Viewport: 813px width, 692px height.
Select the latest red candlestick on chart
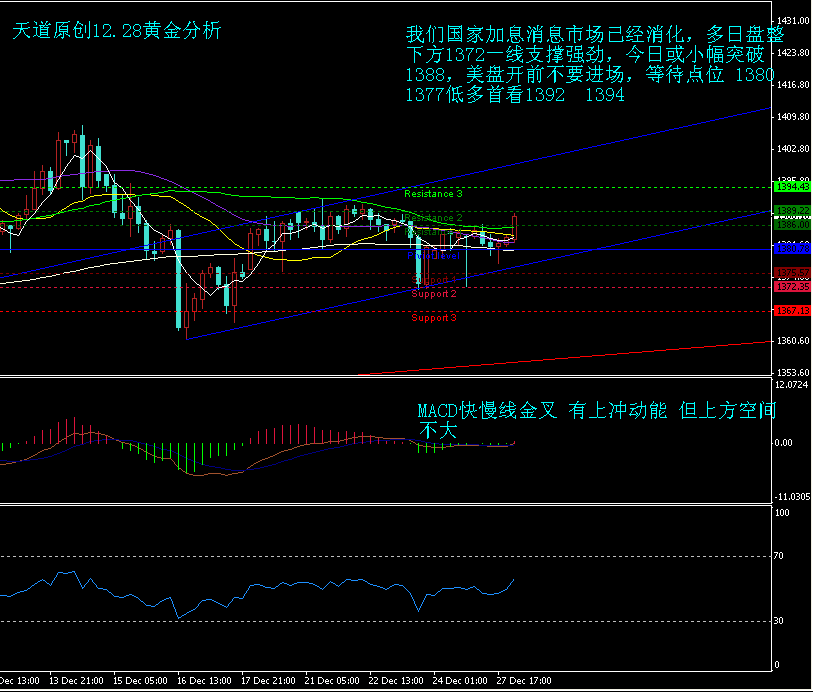coord(514,227)
